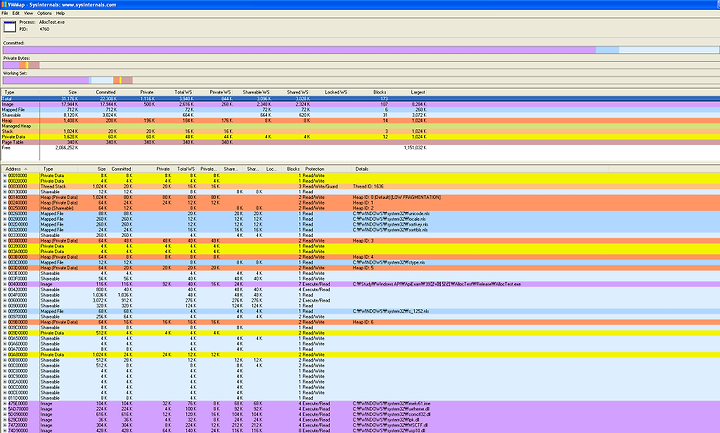Click the sortkey.nls mapped file details
Screen dimensions: 720x433
[x=390, y=225]
